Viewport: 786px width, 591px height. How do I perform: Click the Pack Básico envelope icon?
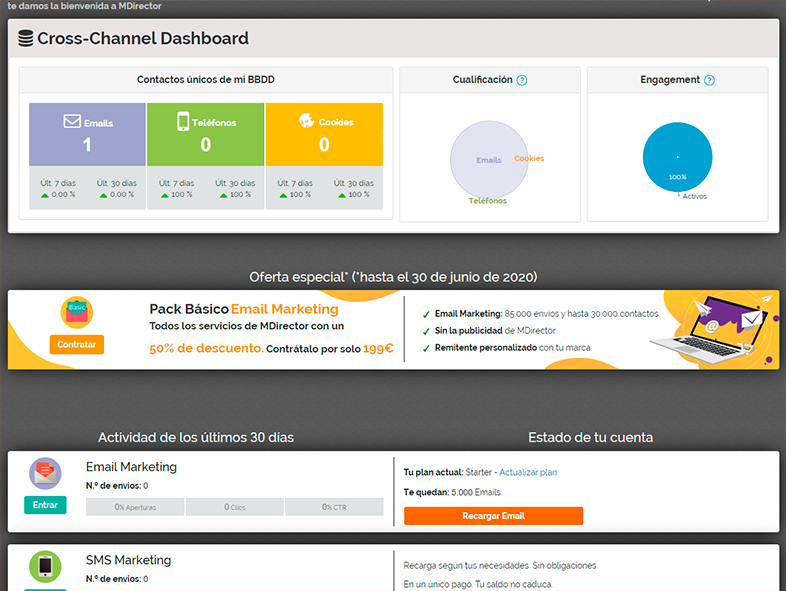77,312
